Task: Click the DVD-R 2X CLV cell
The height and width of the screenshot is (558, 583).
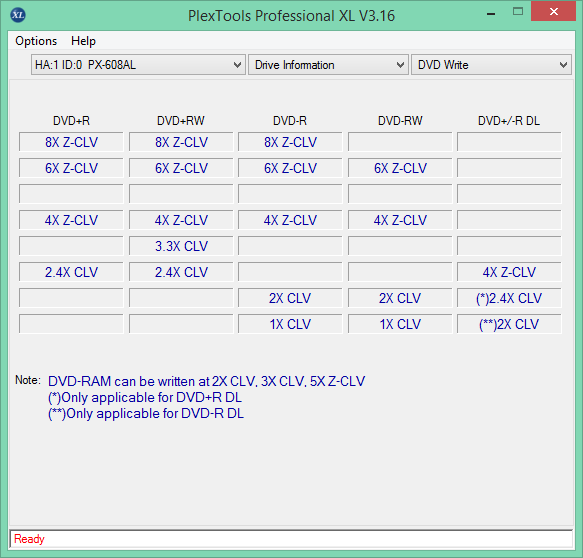Action: click(x=290, y=298)
